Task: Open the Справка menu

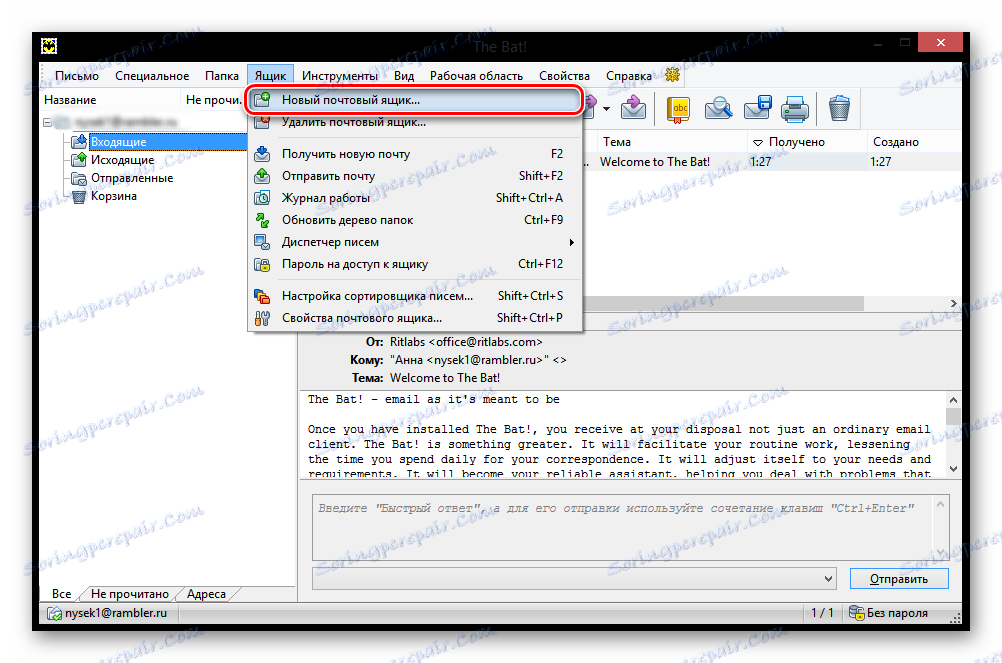Action: point(629,76)
